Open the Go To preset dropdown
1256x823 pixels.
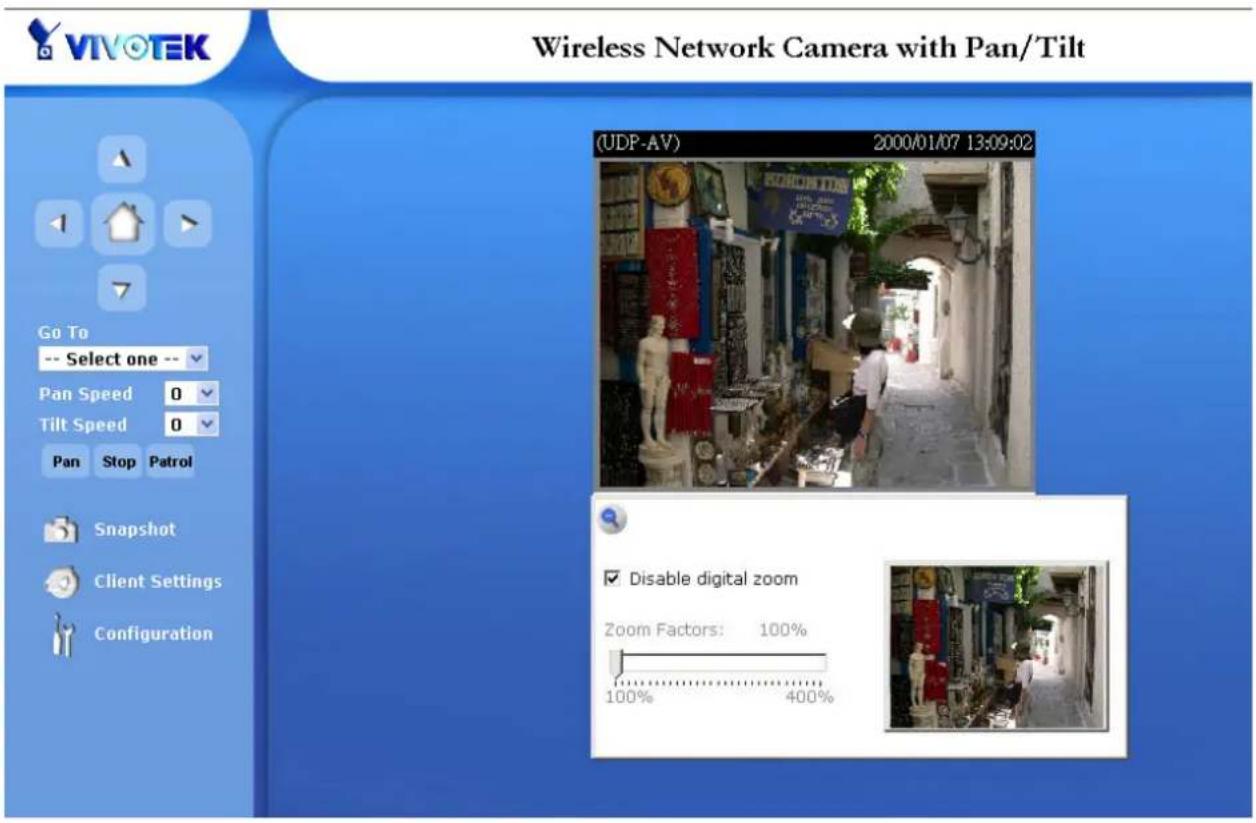[123, 358]
